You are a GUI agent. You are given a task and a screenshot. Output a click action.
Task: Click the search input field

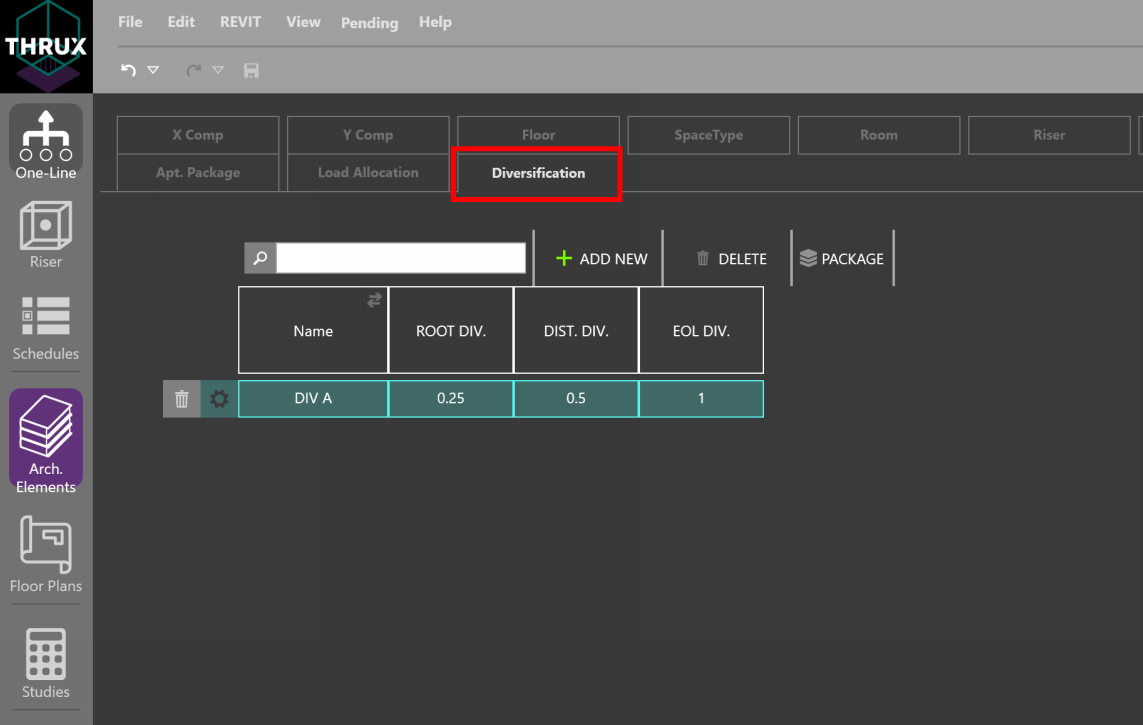click(400, 258)
